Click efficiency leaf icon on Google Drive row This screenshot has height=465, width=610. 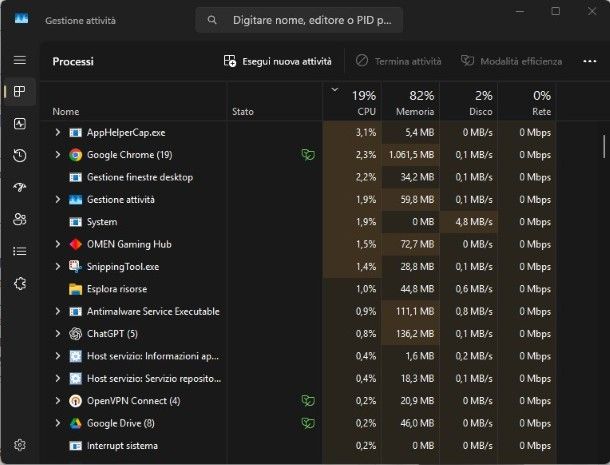[x=308, y=423]
